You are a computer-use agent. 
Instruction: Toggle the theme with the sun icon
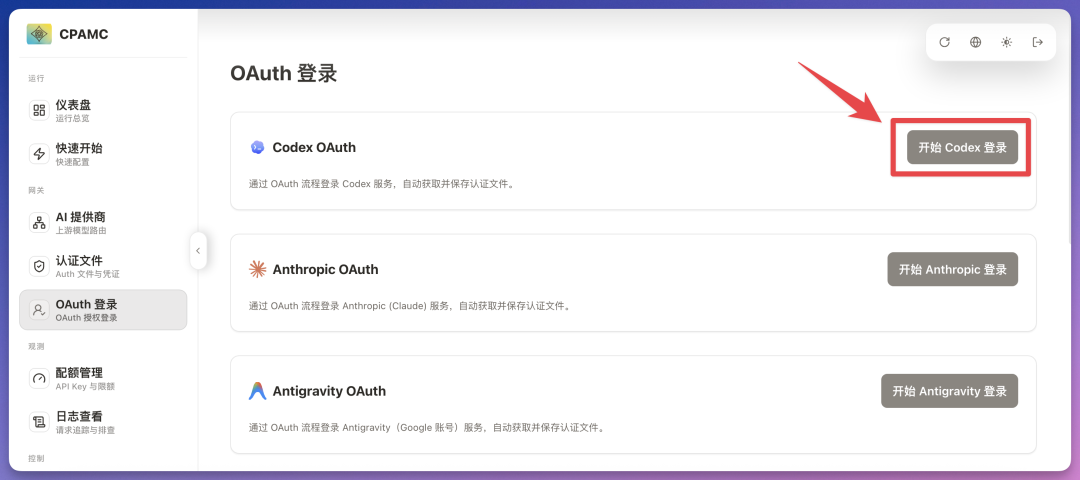point(1006,42)
